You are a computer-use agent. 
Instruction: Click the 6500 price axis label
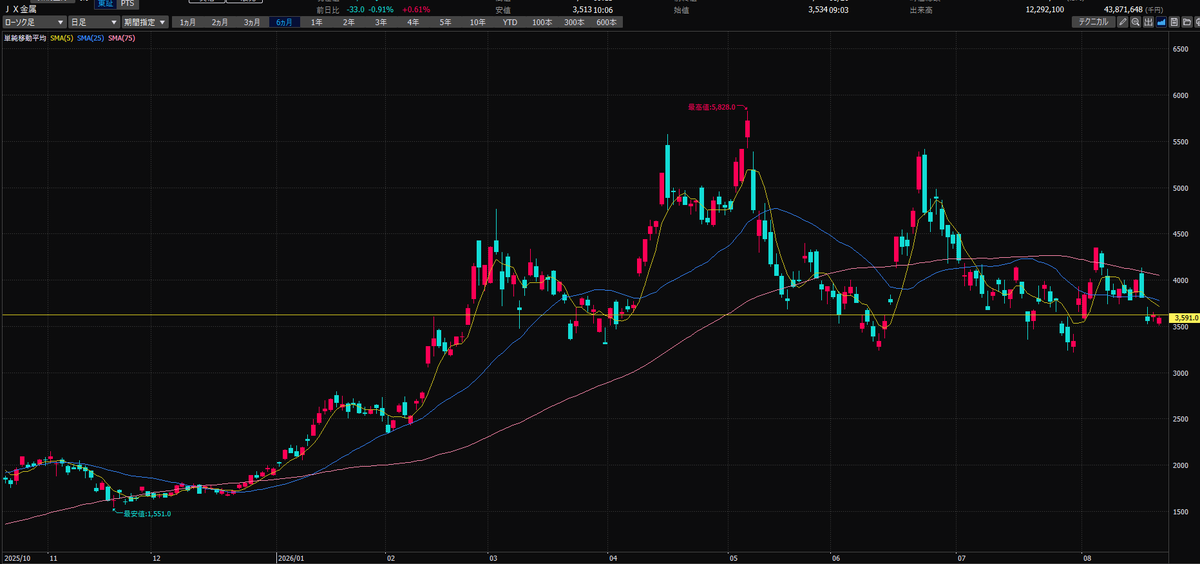1181,48
